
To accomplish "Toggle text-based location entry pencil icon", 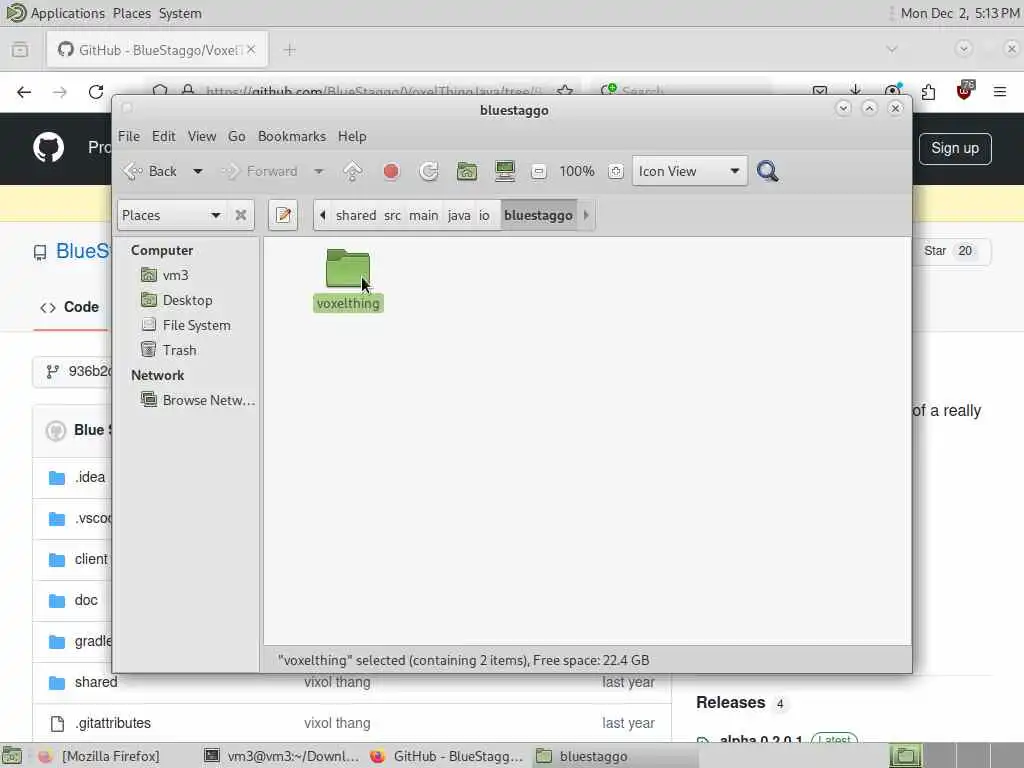I will coord(283,215).
